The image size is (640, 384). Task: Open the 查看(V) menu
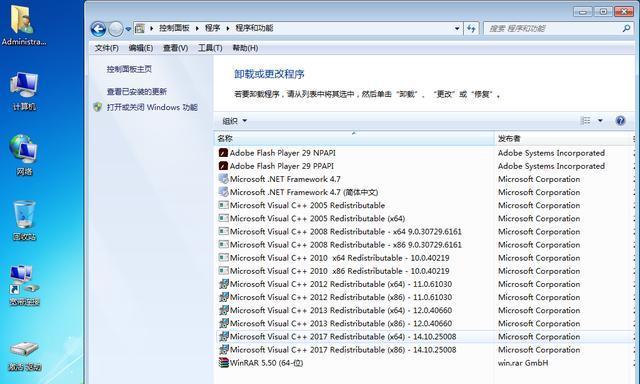(176, 48)
